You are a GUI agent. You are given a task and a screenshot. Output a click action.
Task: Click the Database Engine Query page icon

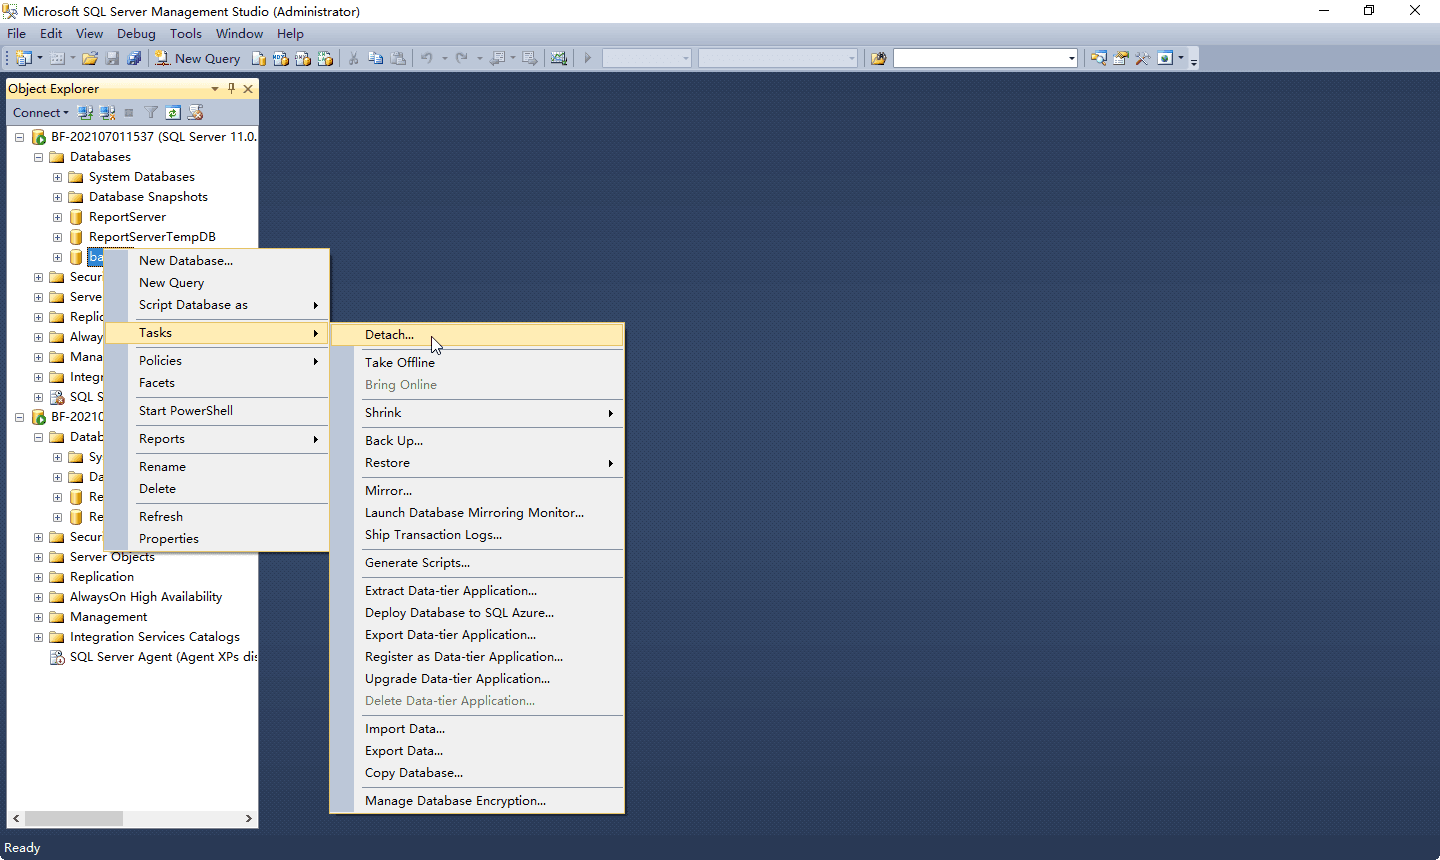click(259, 58)
